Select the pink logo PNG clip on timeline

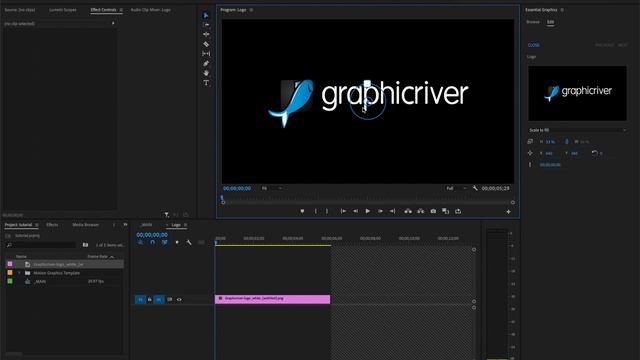coord(273,299)
